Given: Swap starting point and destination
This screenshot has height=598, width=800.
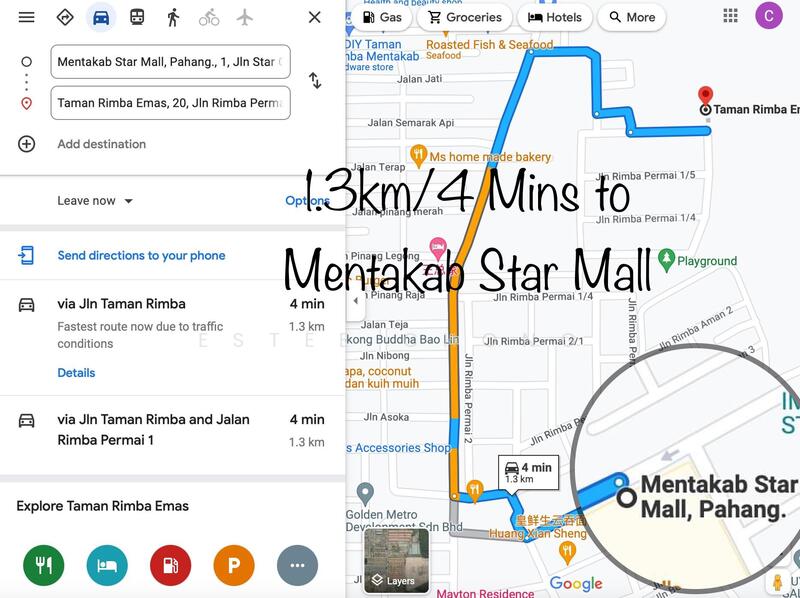Looking at the screenshot, I should click(315, 81).
